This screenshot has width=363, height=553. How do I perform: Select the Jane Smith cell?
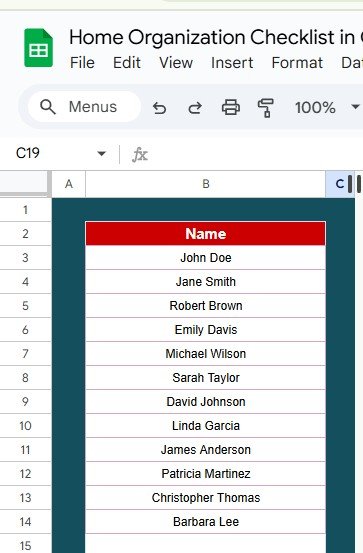point(206,281)
